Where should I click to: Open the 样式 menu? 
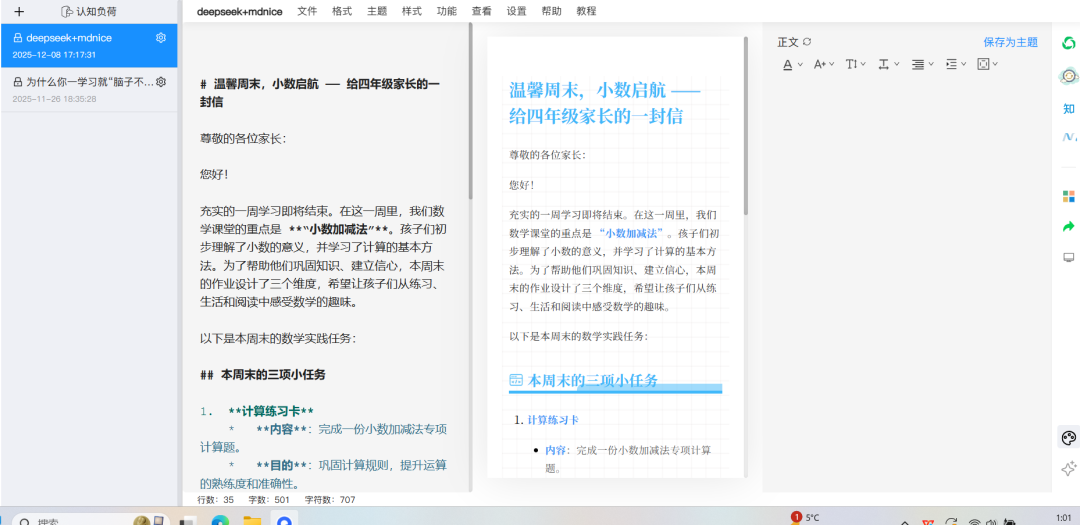tap(412, 11)
